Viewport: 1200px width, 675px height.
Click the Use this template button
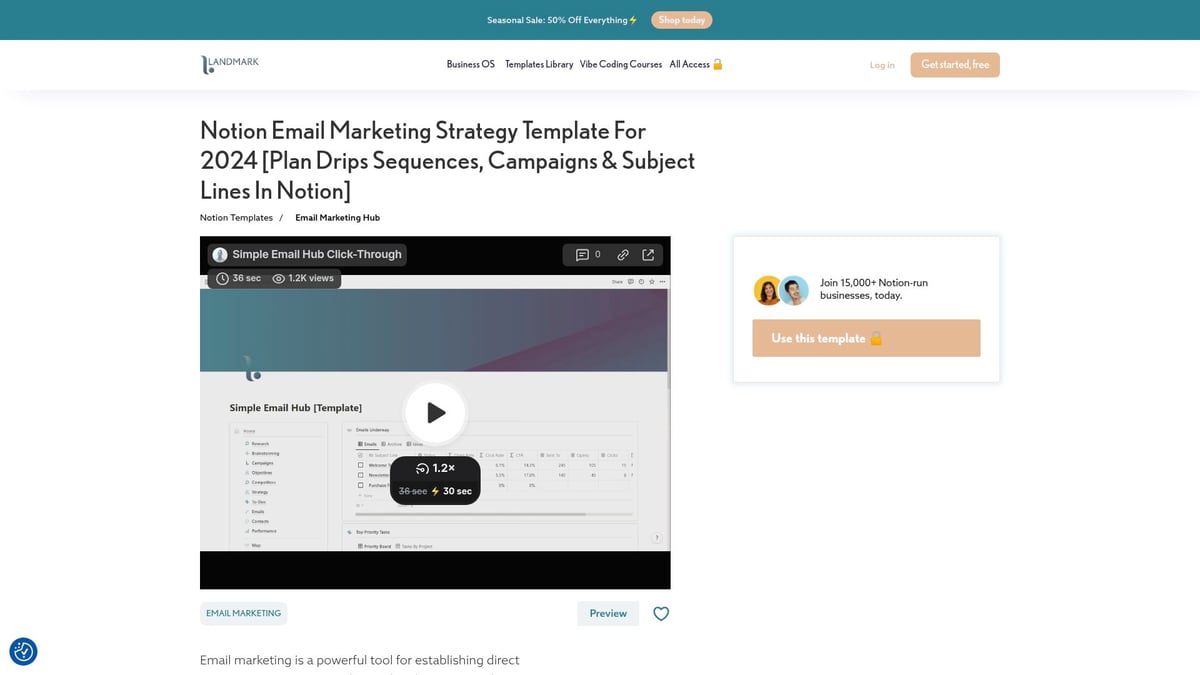[x=865, y=338]
